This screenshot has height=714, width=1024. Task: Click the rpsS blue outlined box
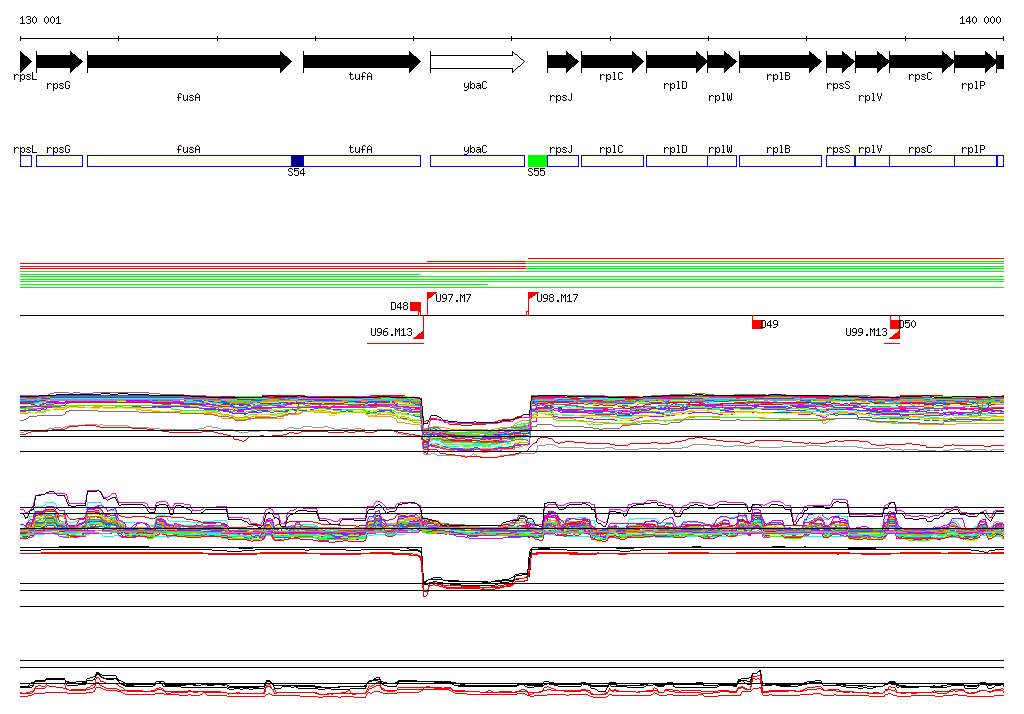point(840,161)
